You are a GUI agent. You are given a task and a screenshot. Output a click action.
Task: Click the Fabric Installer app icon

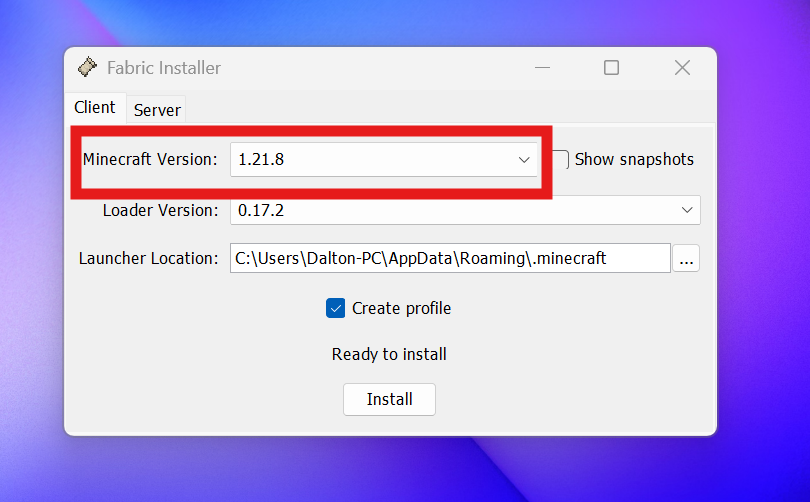point(87,67)
